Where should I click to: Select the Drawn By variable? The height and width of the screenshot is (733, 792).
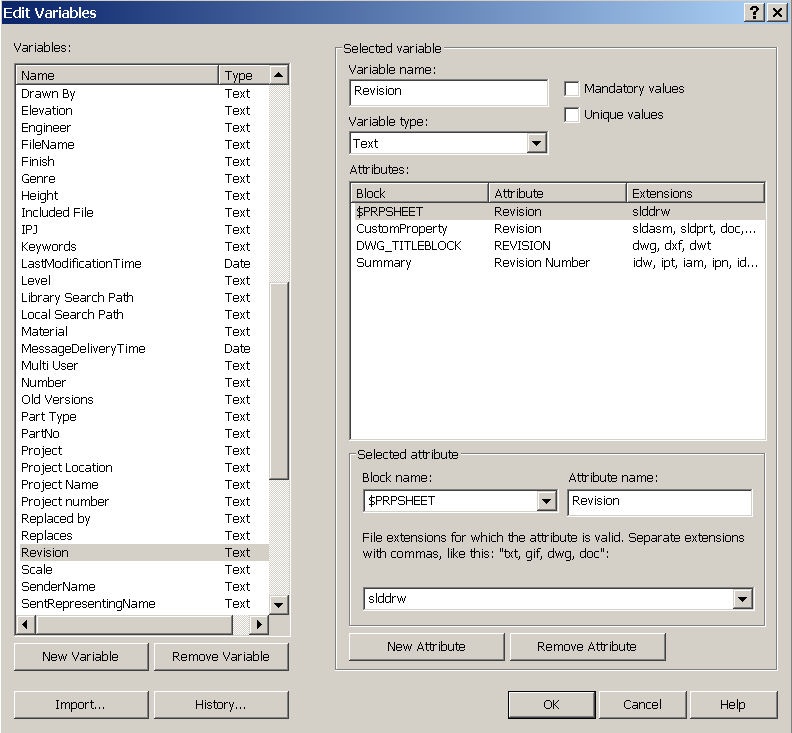[143, 93]
